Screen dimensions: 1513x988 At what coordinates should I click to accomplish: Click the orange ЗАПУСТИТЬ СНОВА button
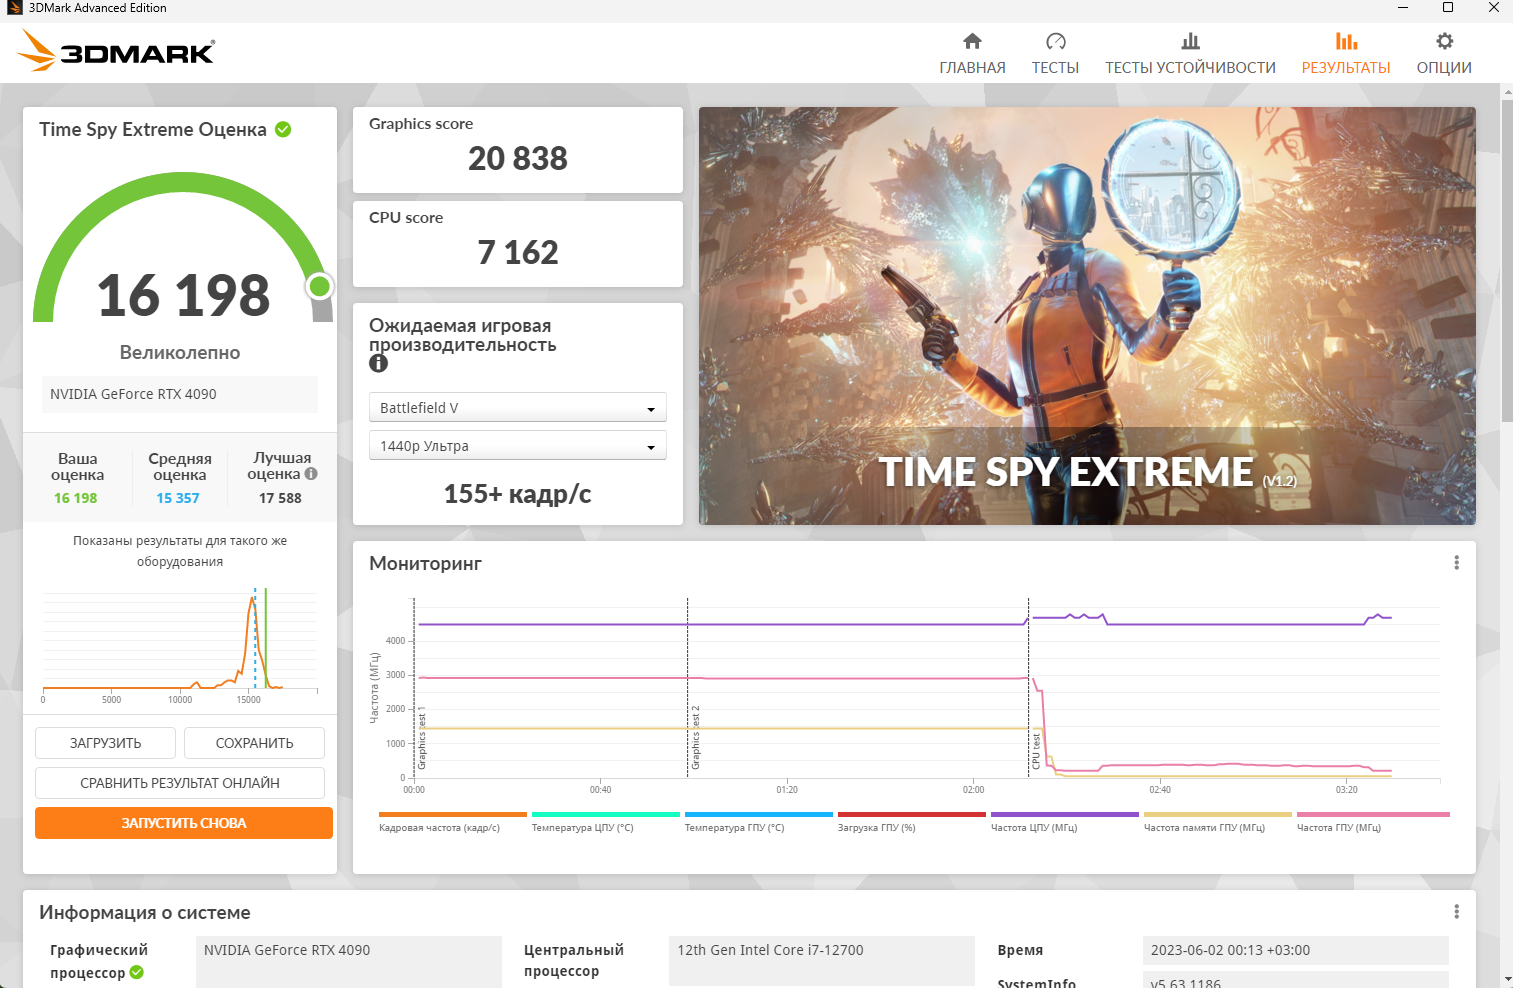click(184, 823)
